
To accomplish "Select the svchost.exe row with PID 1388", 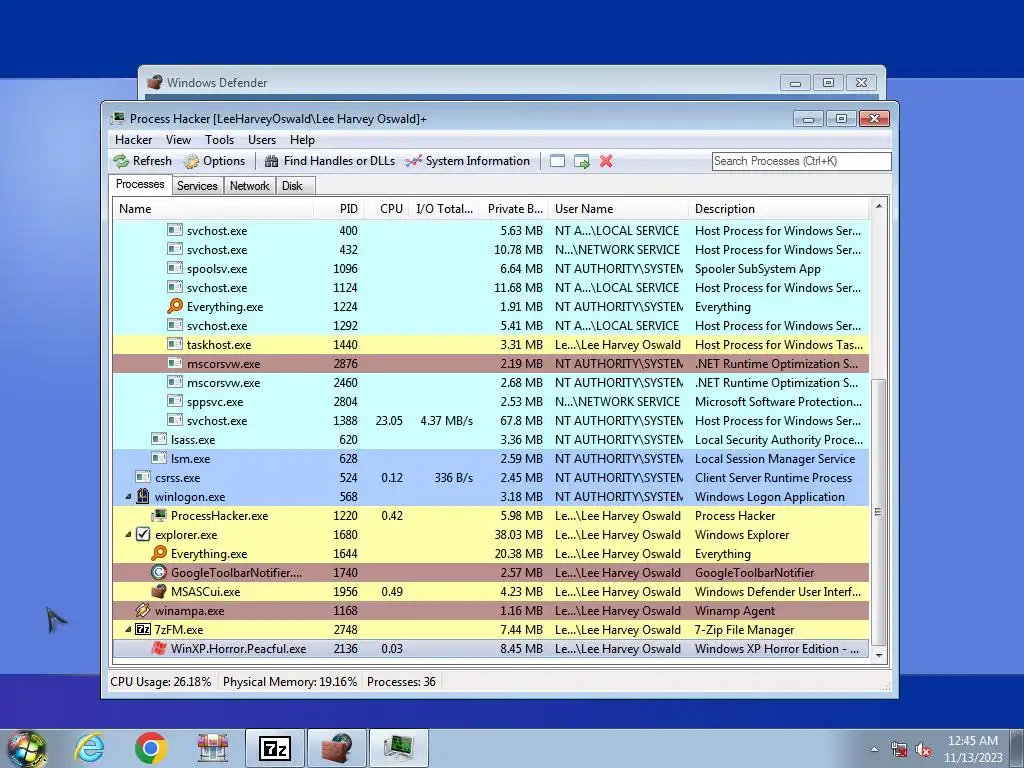I will click(x=490, y=421).
